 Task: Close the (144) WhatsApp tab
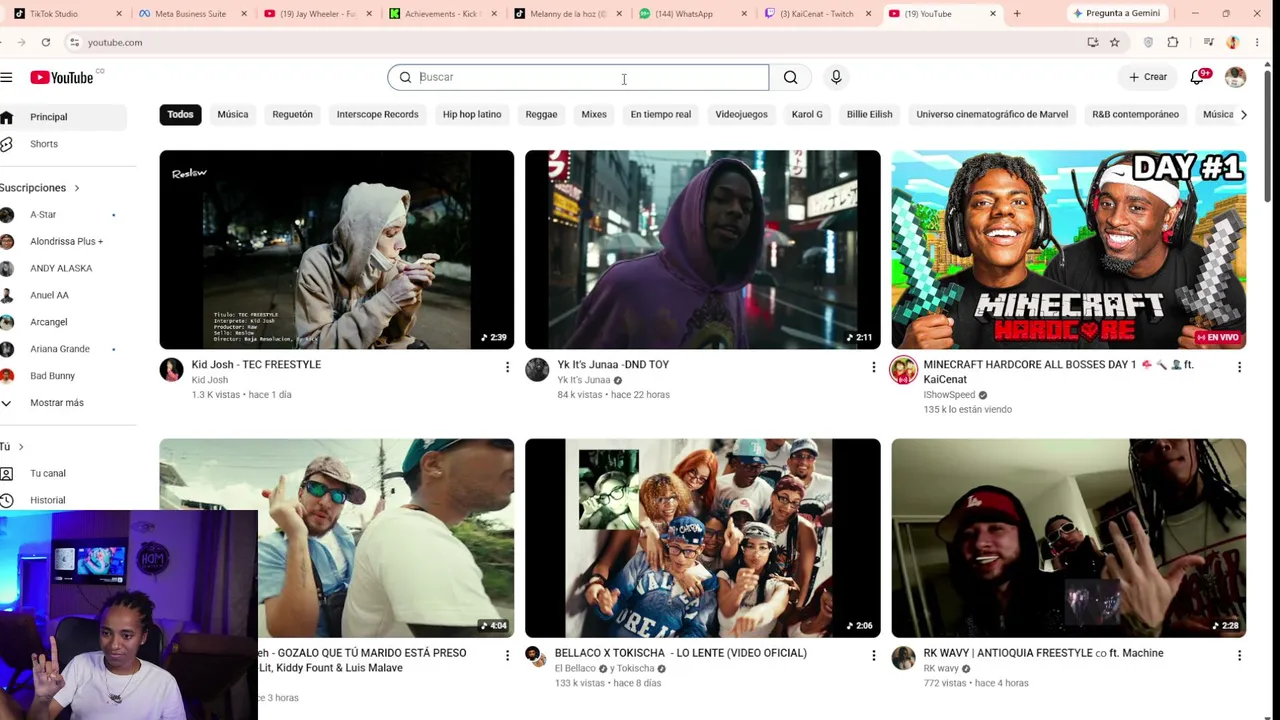click(x=744, y=14)
